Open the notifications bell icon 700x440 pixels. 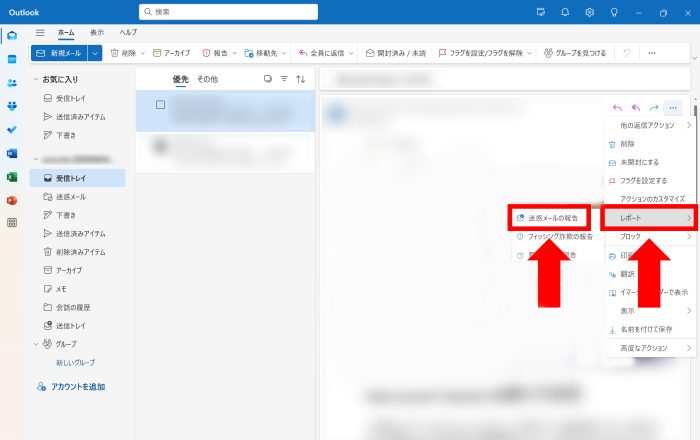pos(565,12)
